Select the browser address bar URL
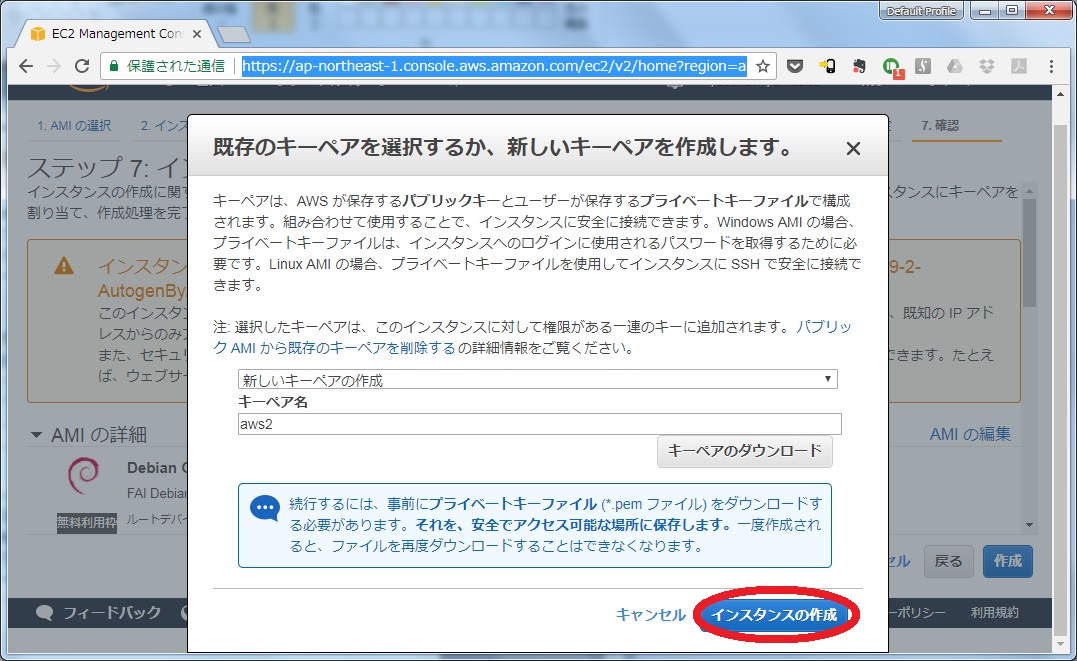 pos(494,66)
